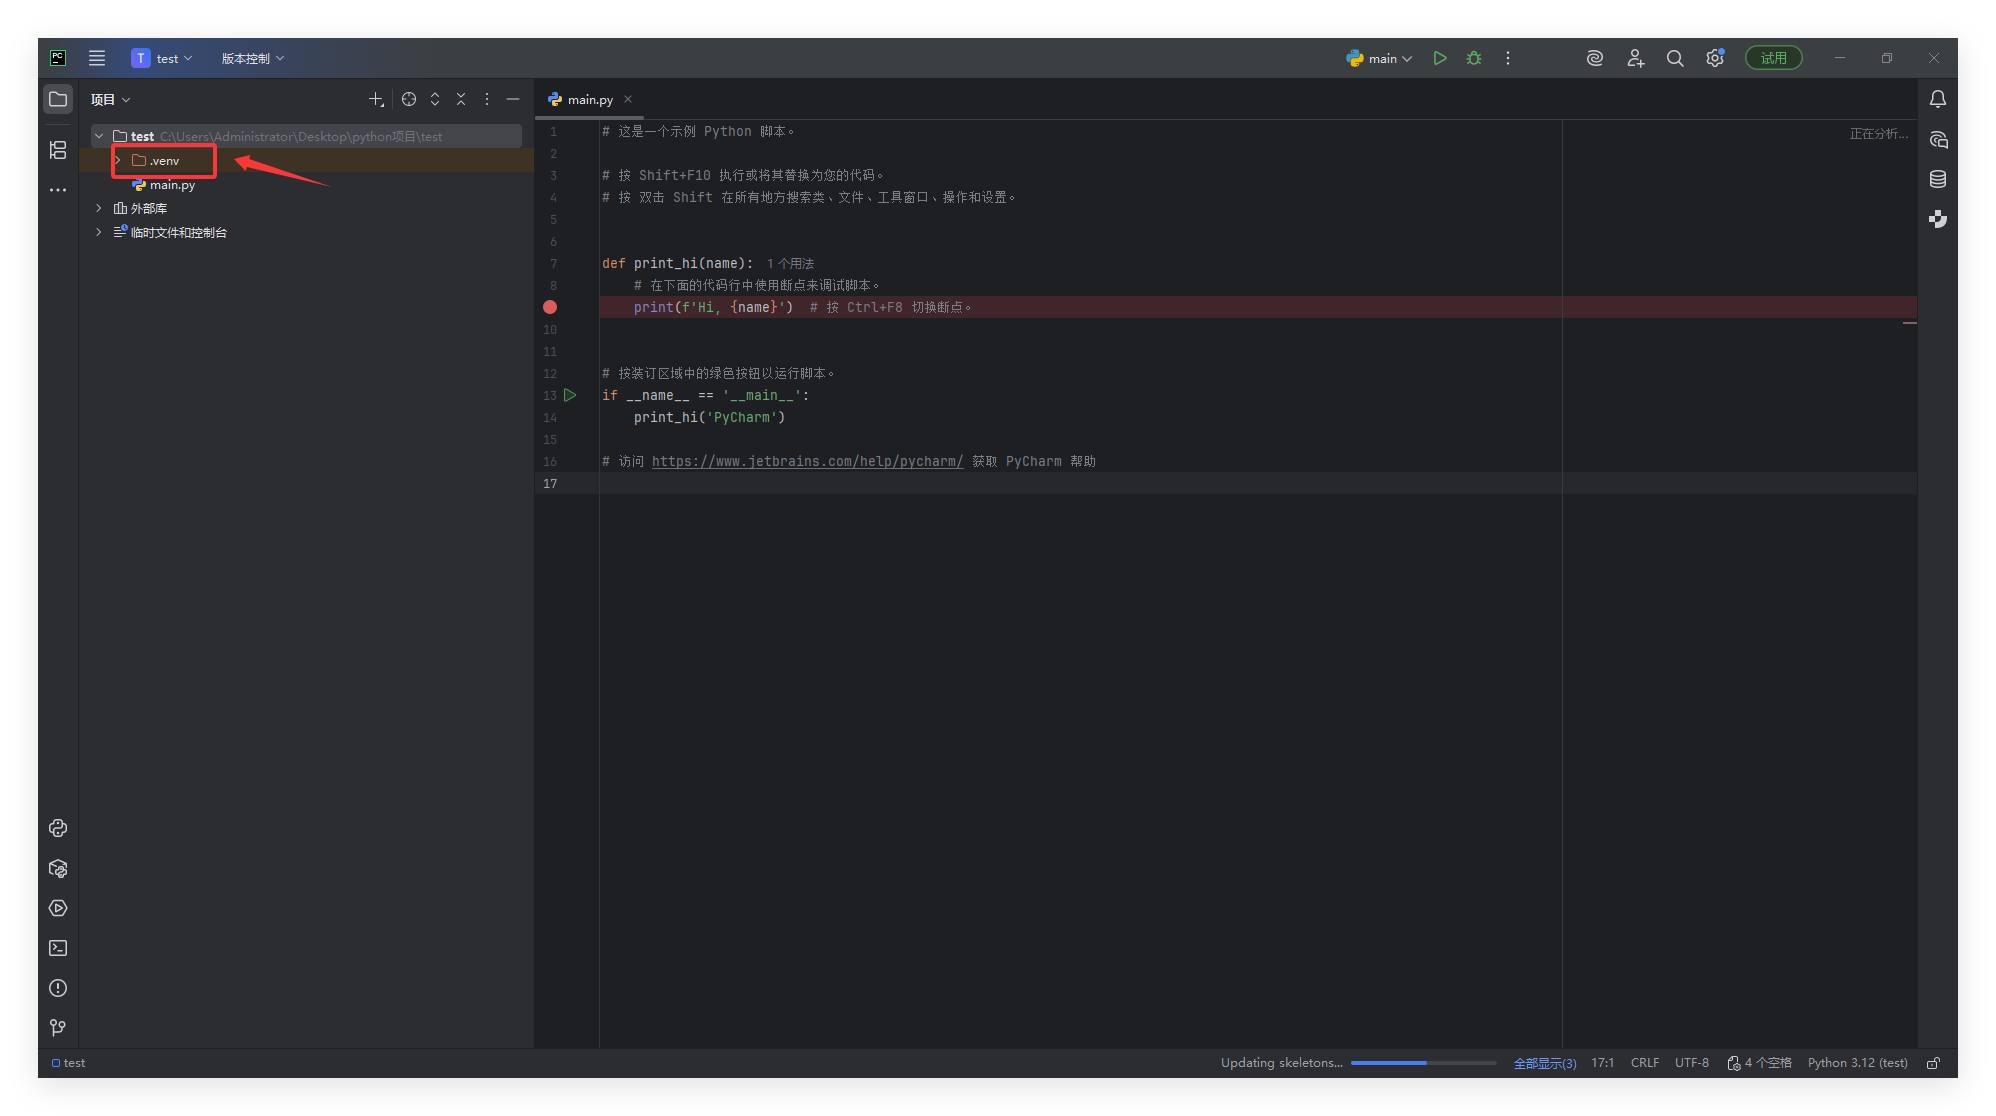Open the Notifications bell panel

1937,99
